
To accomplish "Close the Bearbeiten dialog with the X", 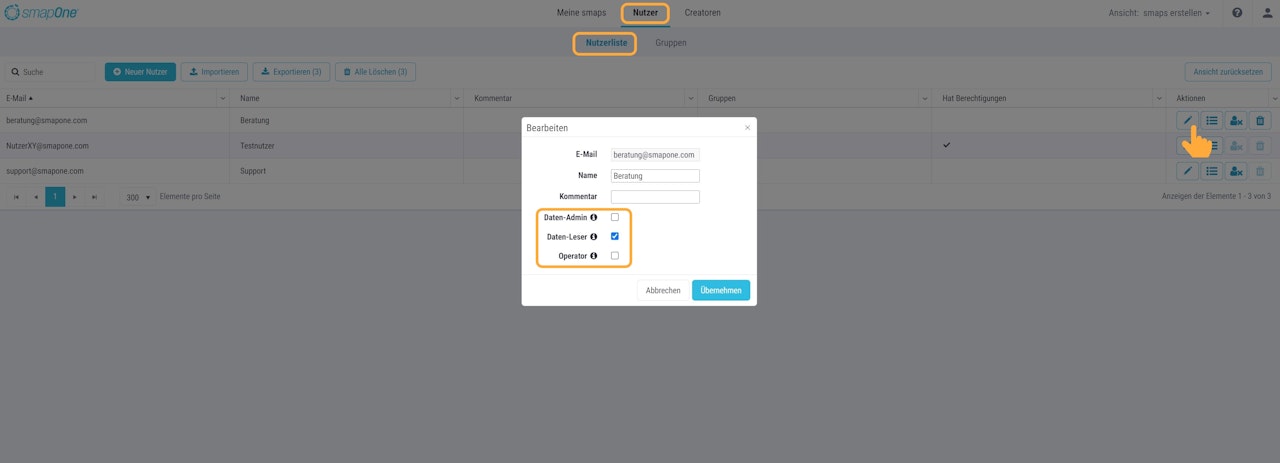I will 746,128.
